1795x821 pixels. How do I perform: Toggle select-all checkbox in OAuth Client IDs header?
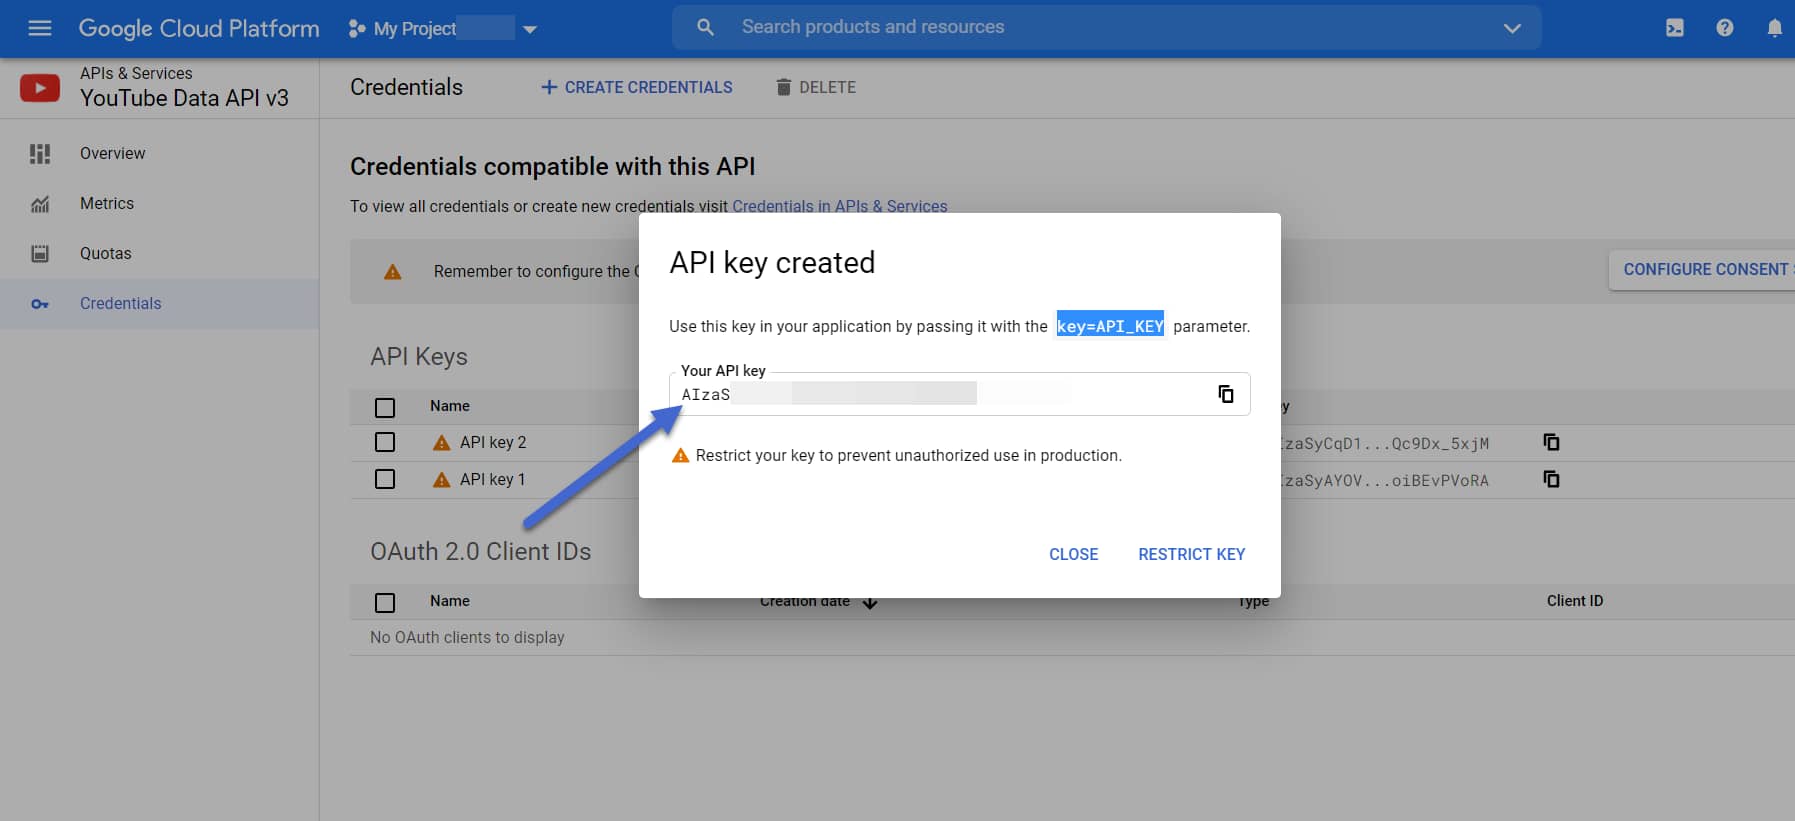[x=385, y=602]
